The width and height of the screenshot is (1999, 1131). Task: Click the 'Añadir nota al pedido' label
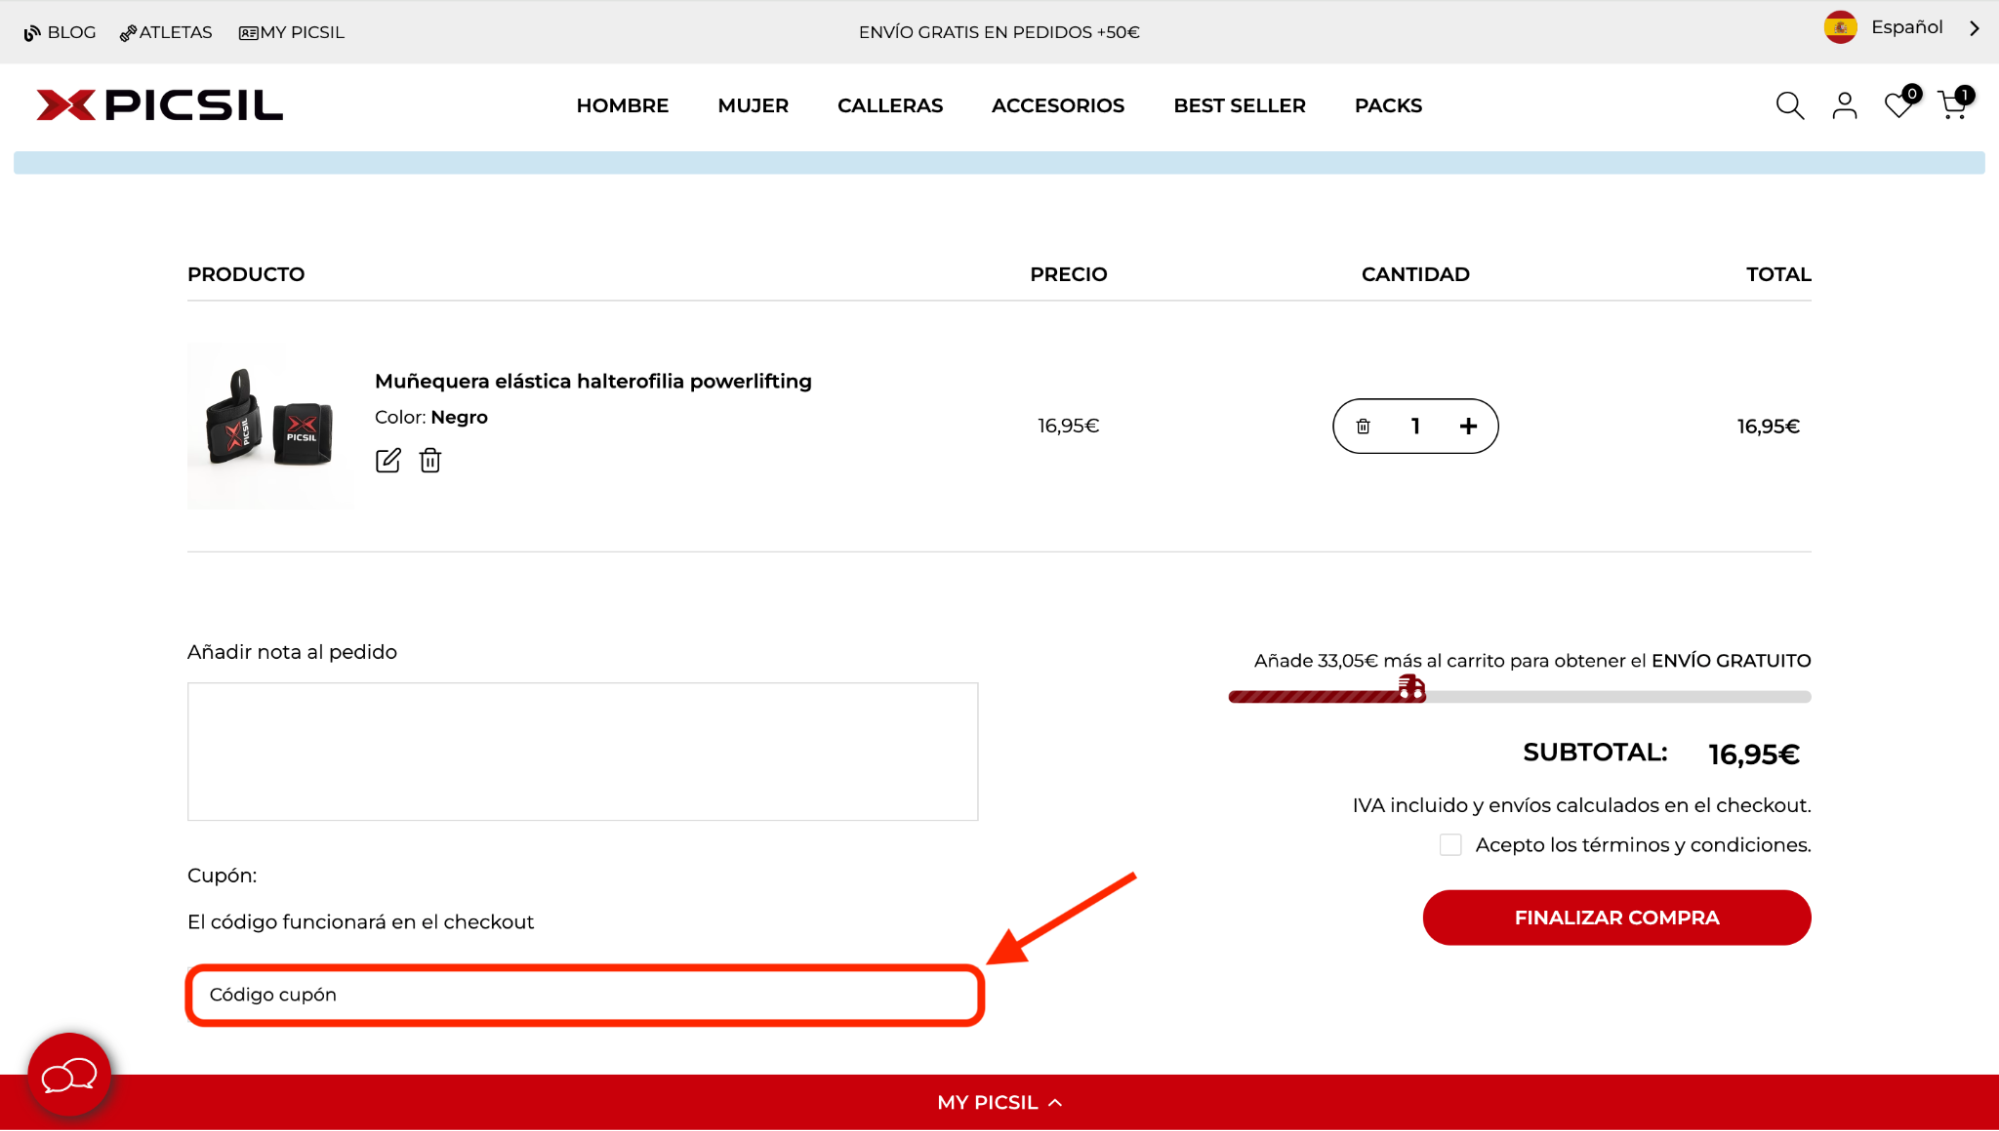click(292, 652)
